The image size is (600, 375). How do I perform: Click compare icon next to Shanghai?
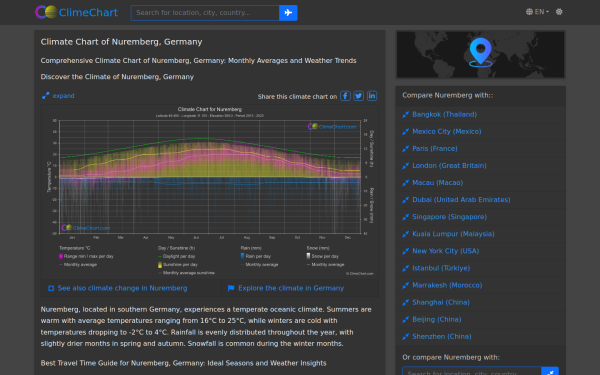pyautogui.click(x=406, y=302)
